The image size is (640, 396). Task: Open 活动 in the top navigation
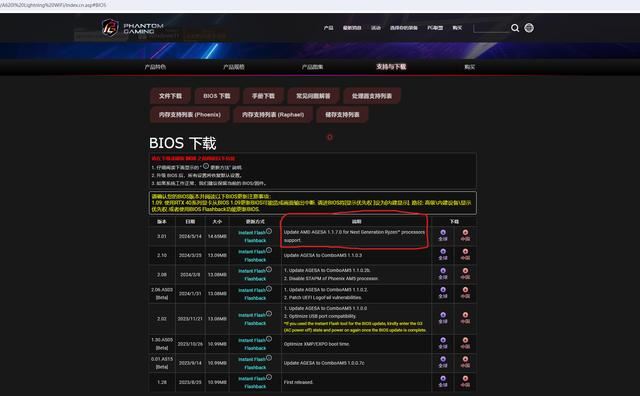[x=376, y=28]
